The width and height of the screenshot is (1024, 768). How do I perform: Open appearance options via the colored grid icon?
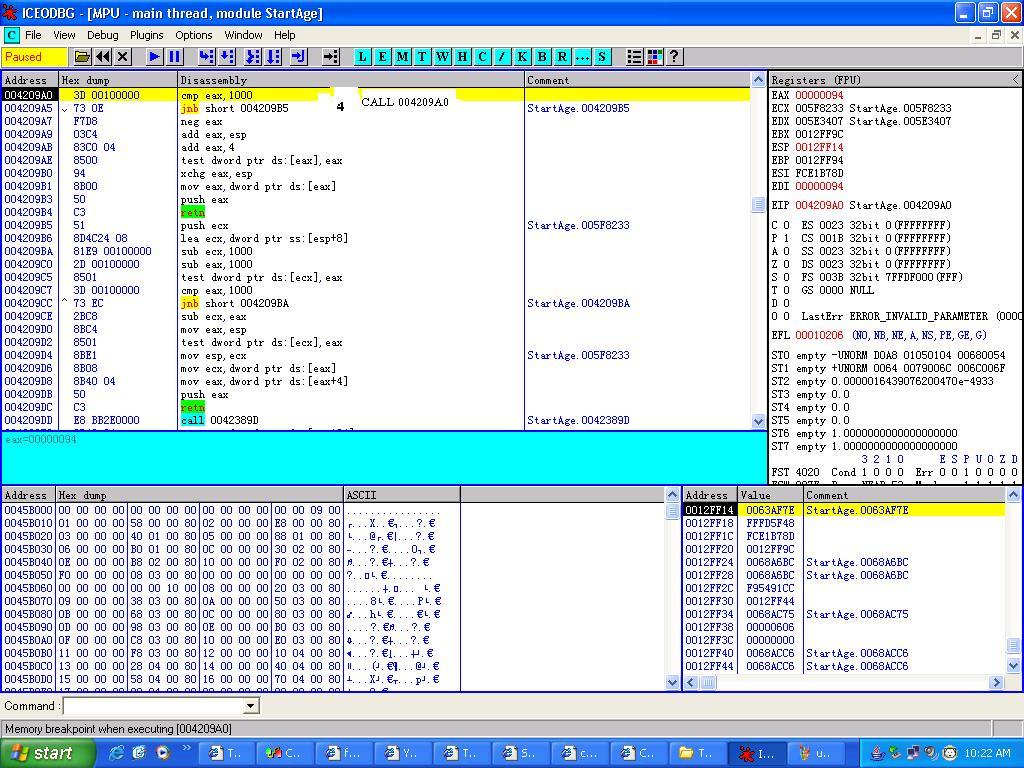[654, 57]
